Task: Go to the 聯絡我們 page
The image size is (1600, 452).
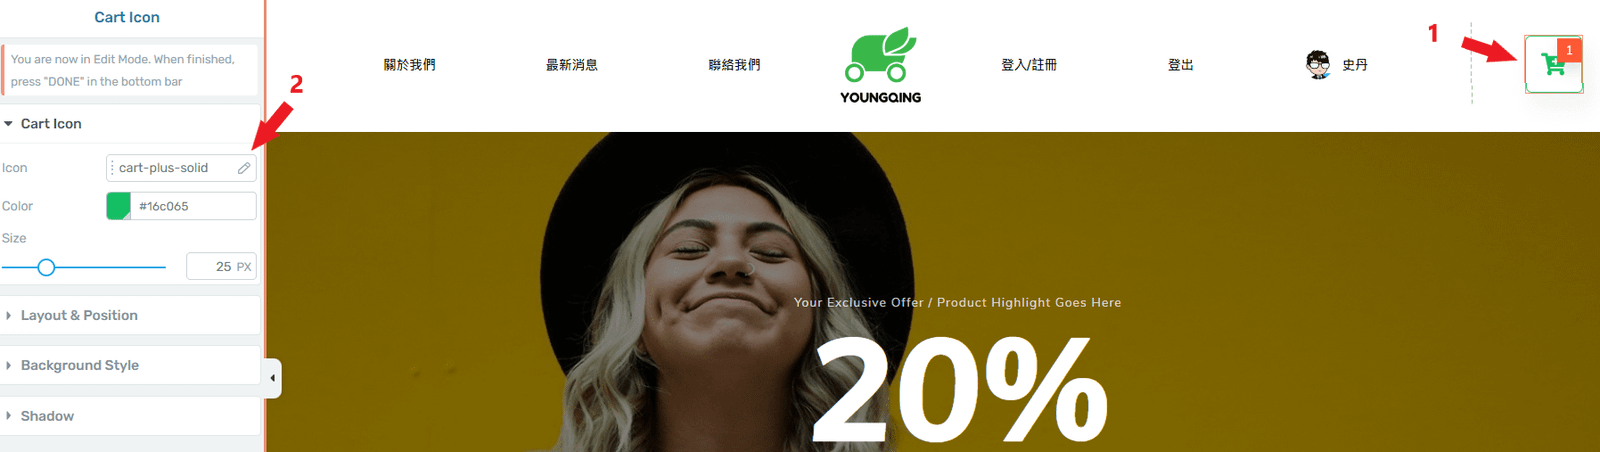Action: [734, 65]
